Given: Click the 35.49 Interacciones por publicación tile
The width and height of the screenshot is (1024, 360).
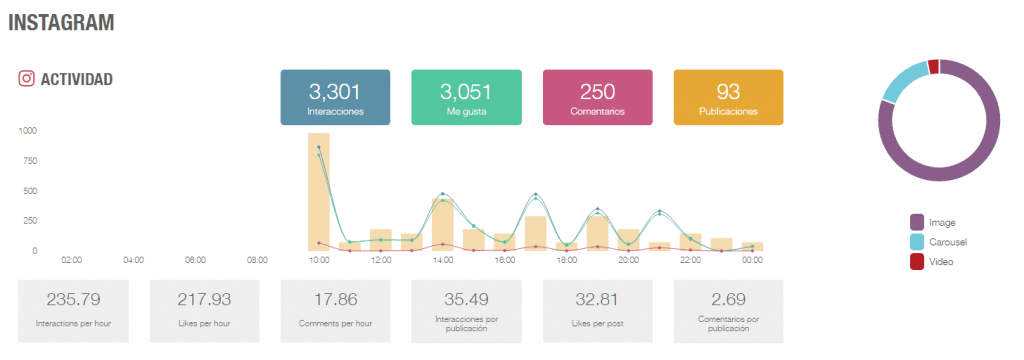Looking at the screenshot, I should [x=466, y=311].
